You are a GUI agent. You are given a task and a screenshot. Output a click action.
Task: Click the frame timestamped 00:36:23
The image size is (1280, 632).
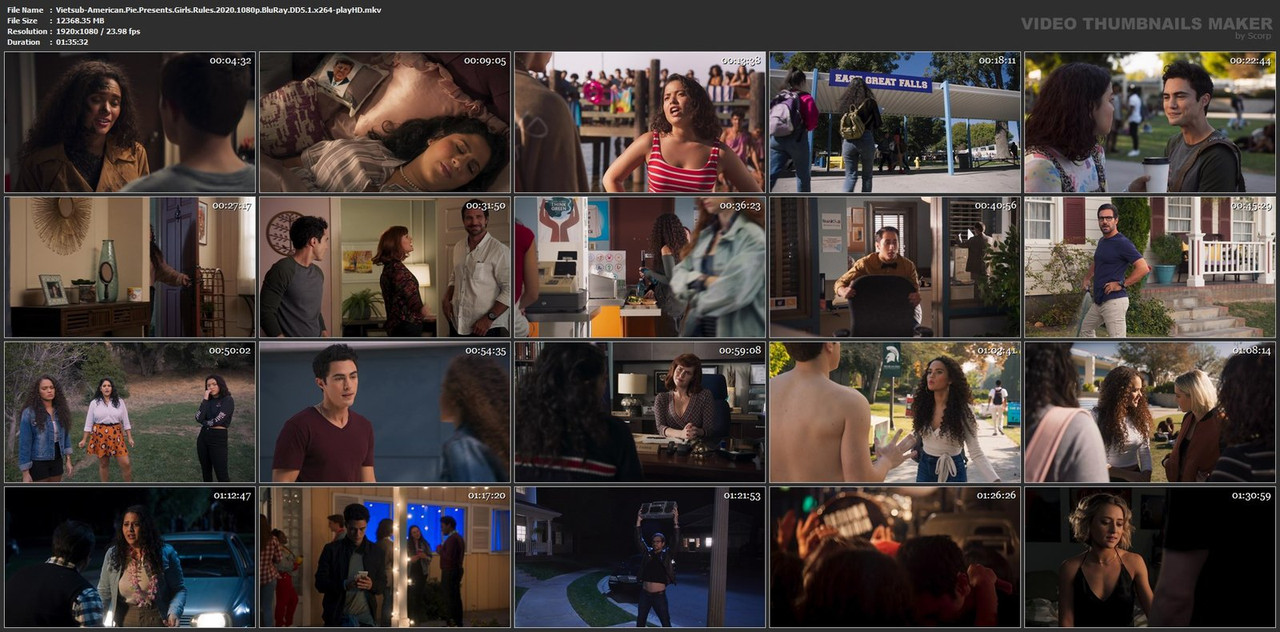(640, 267)
